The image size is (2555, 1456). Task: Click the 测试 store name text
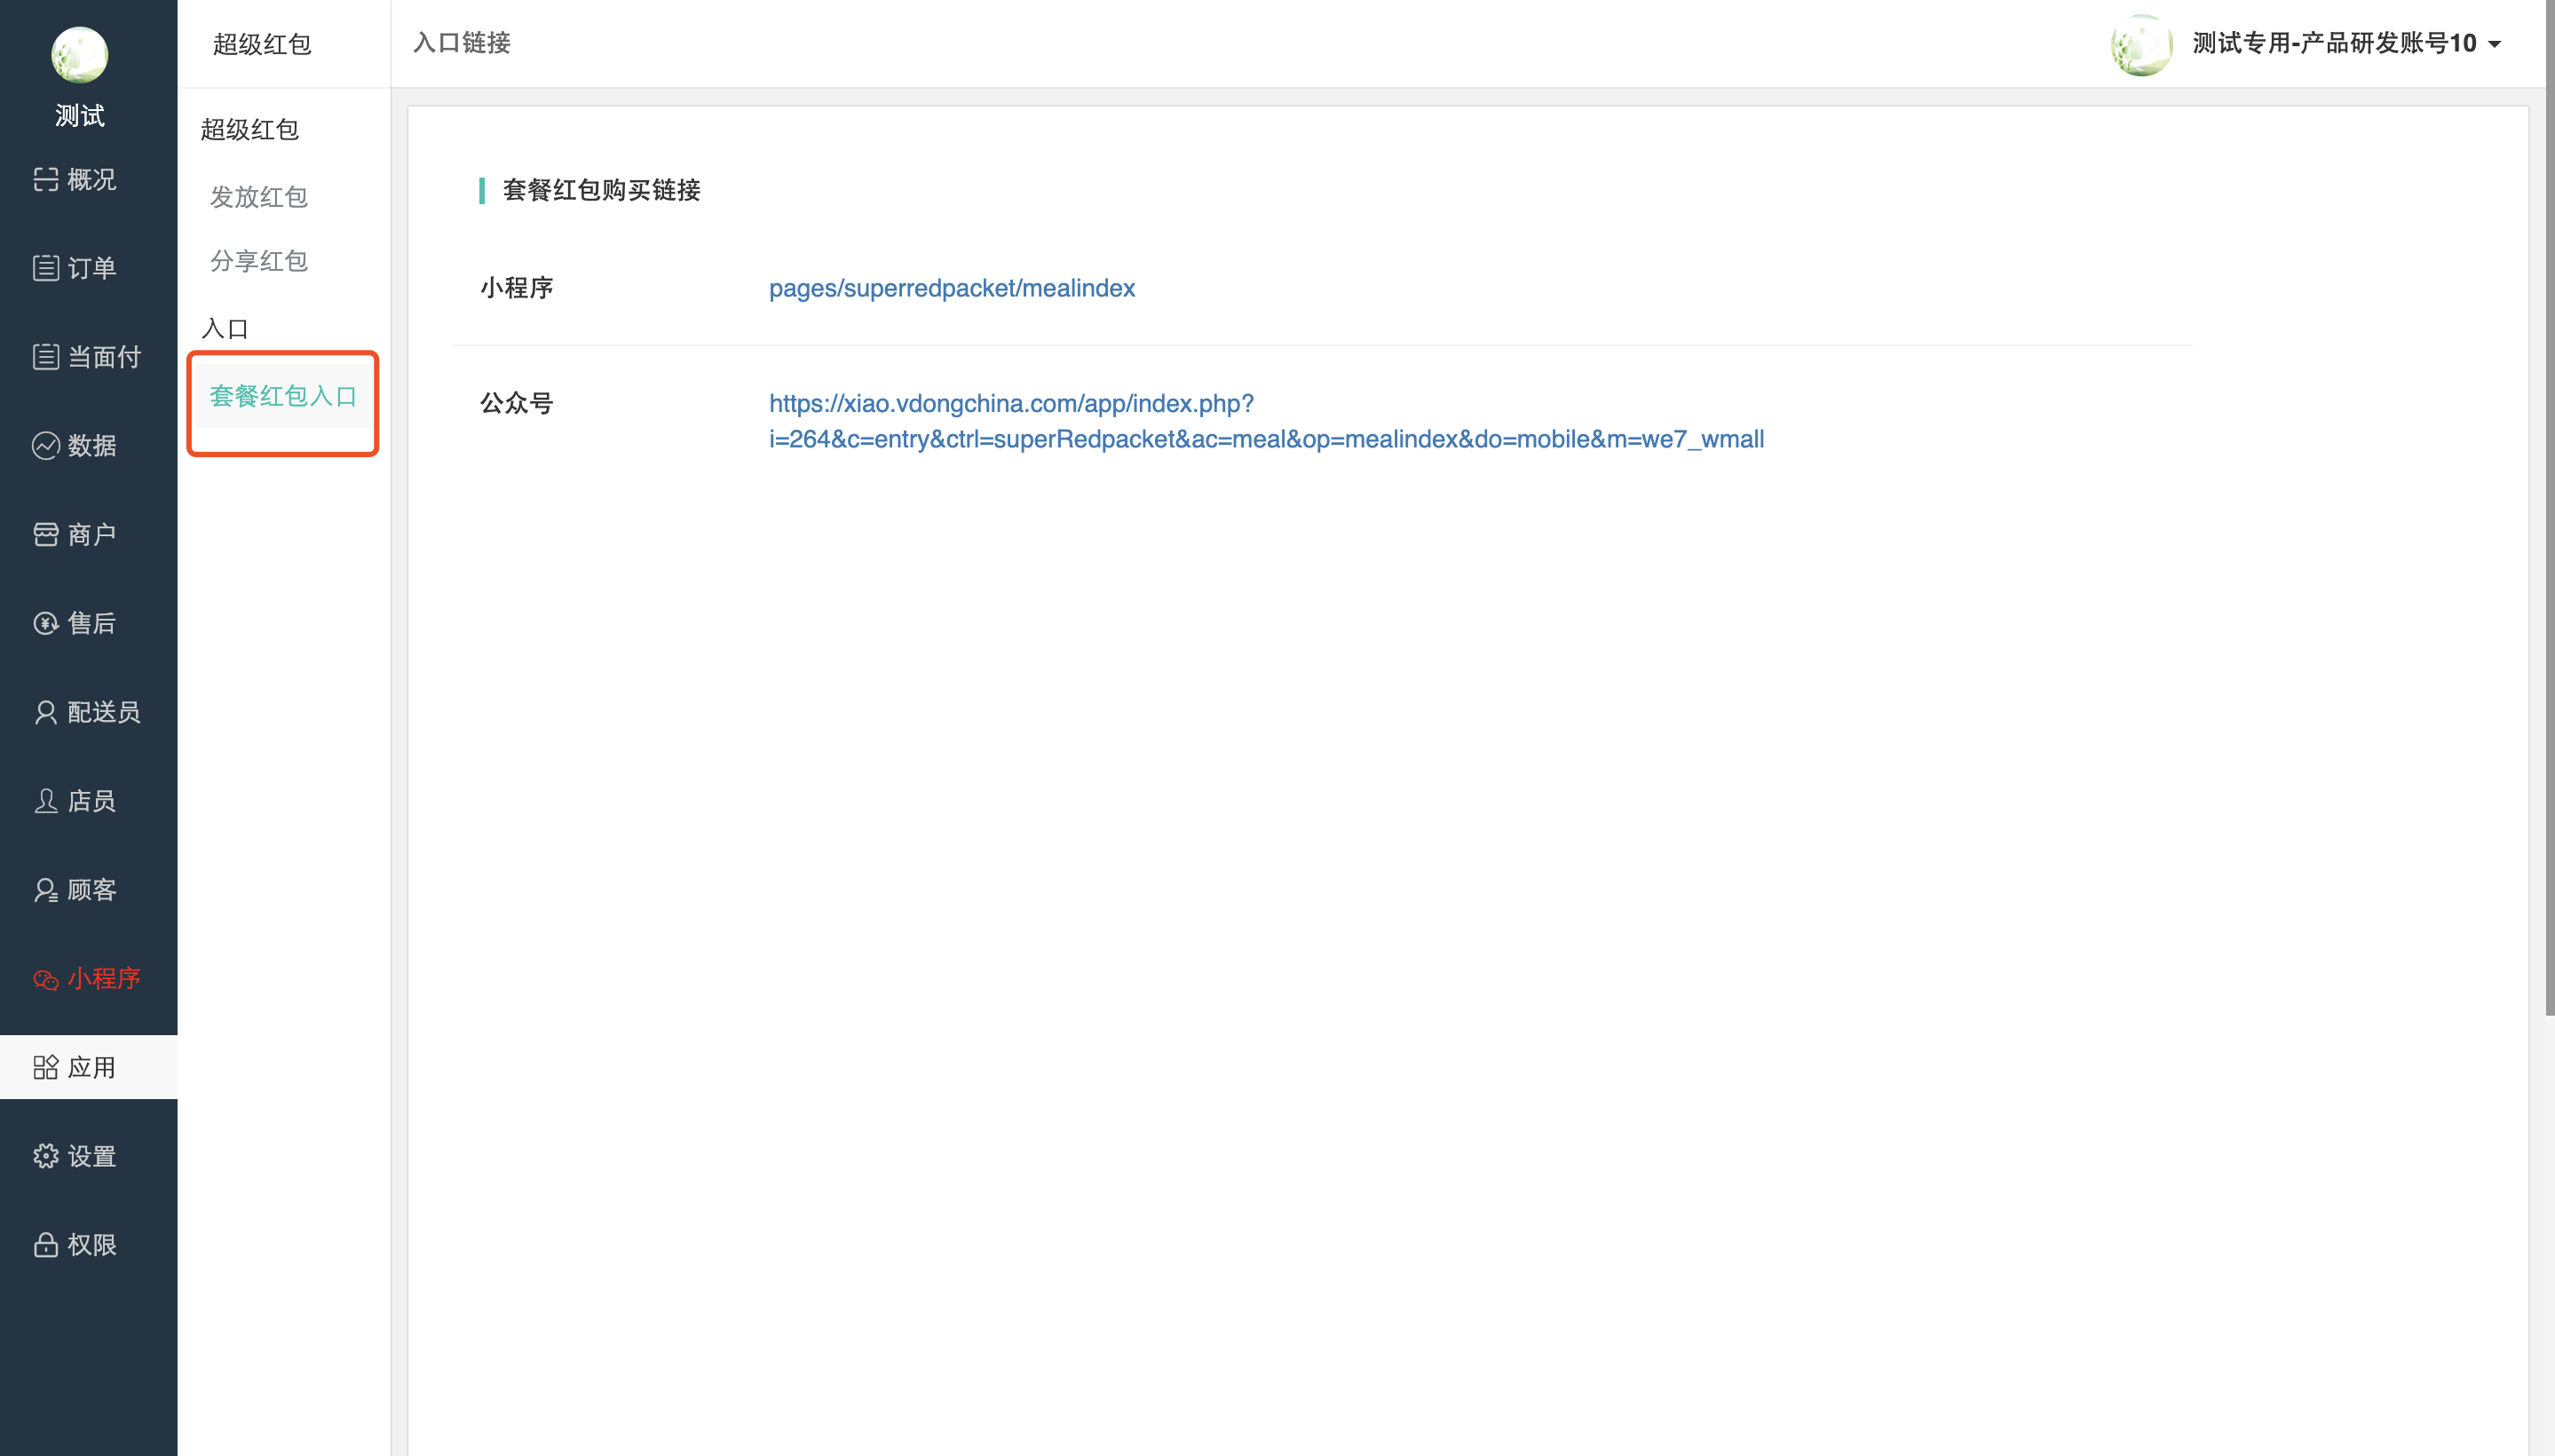pos(80,115)
